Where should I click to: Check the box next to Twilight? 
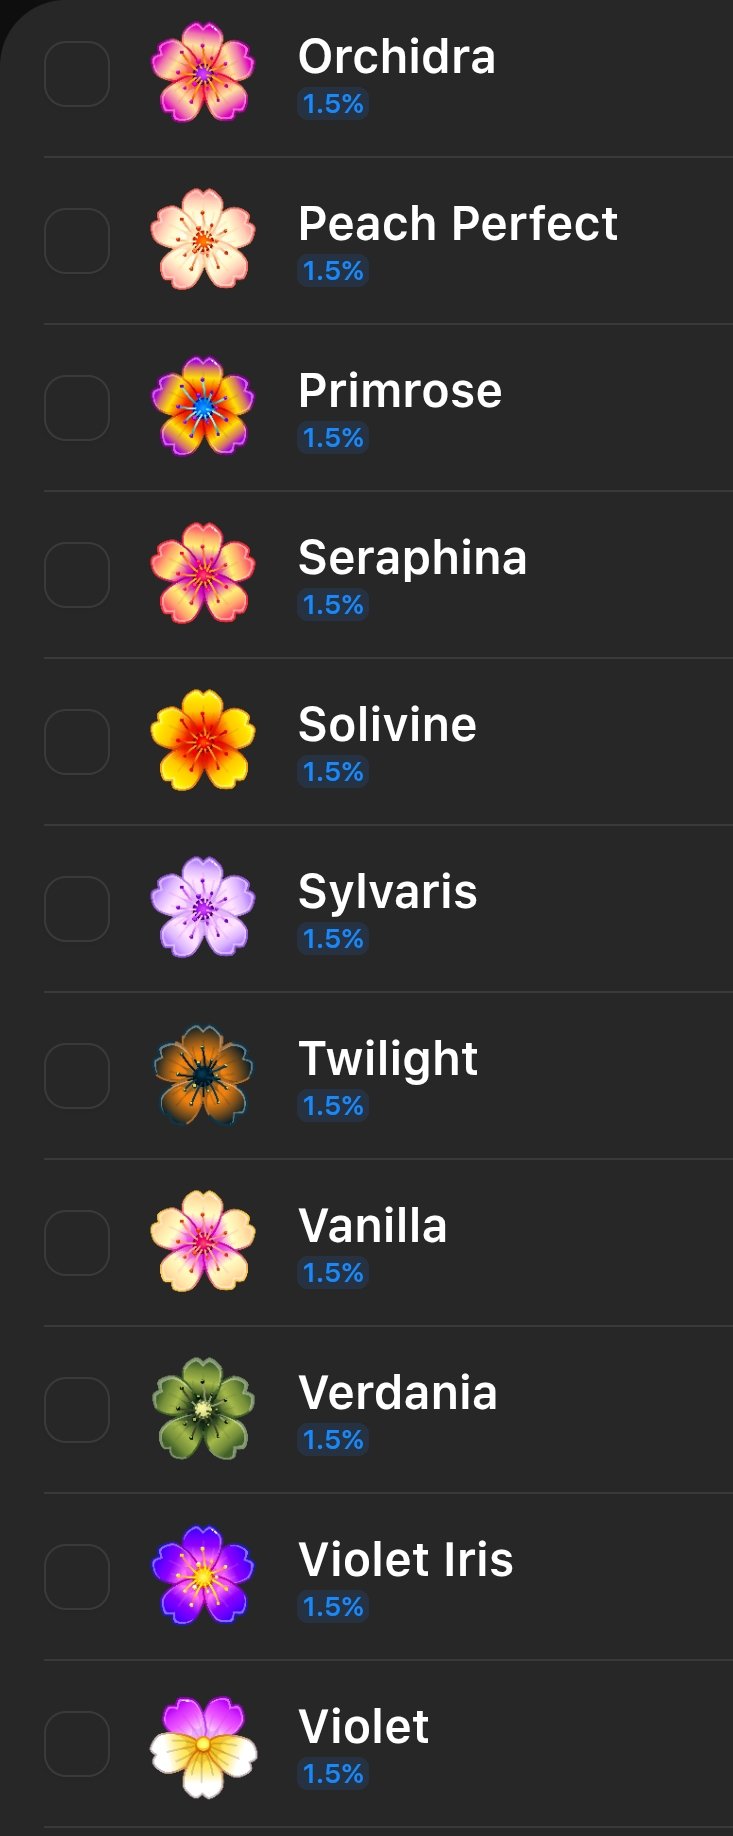77,1076
